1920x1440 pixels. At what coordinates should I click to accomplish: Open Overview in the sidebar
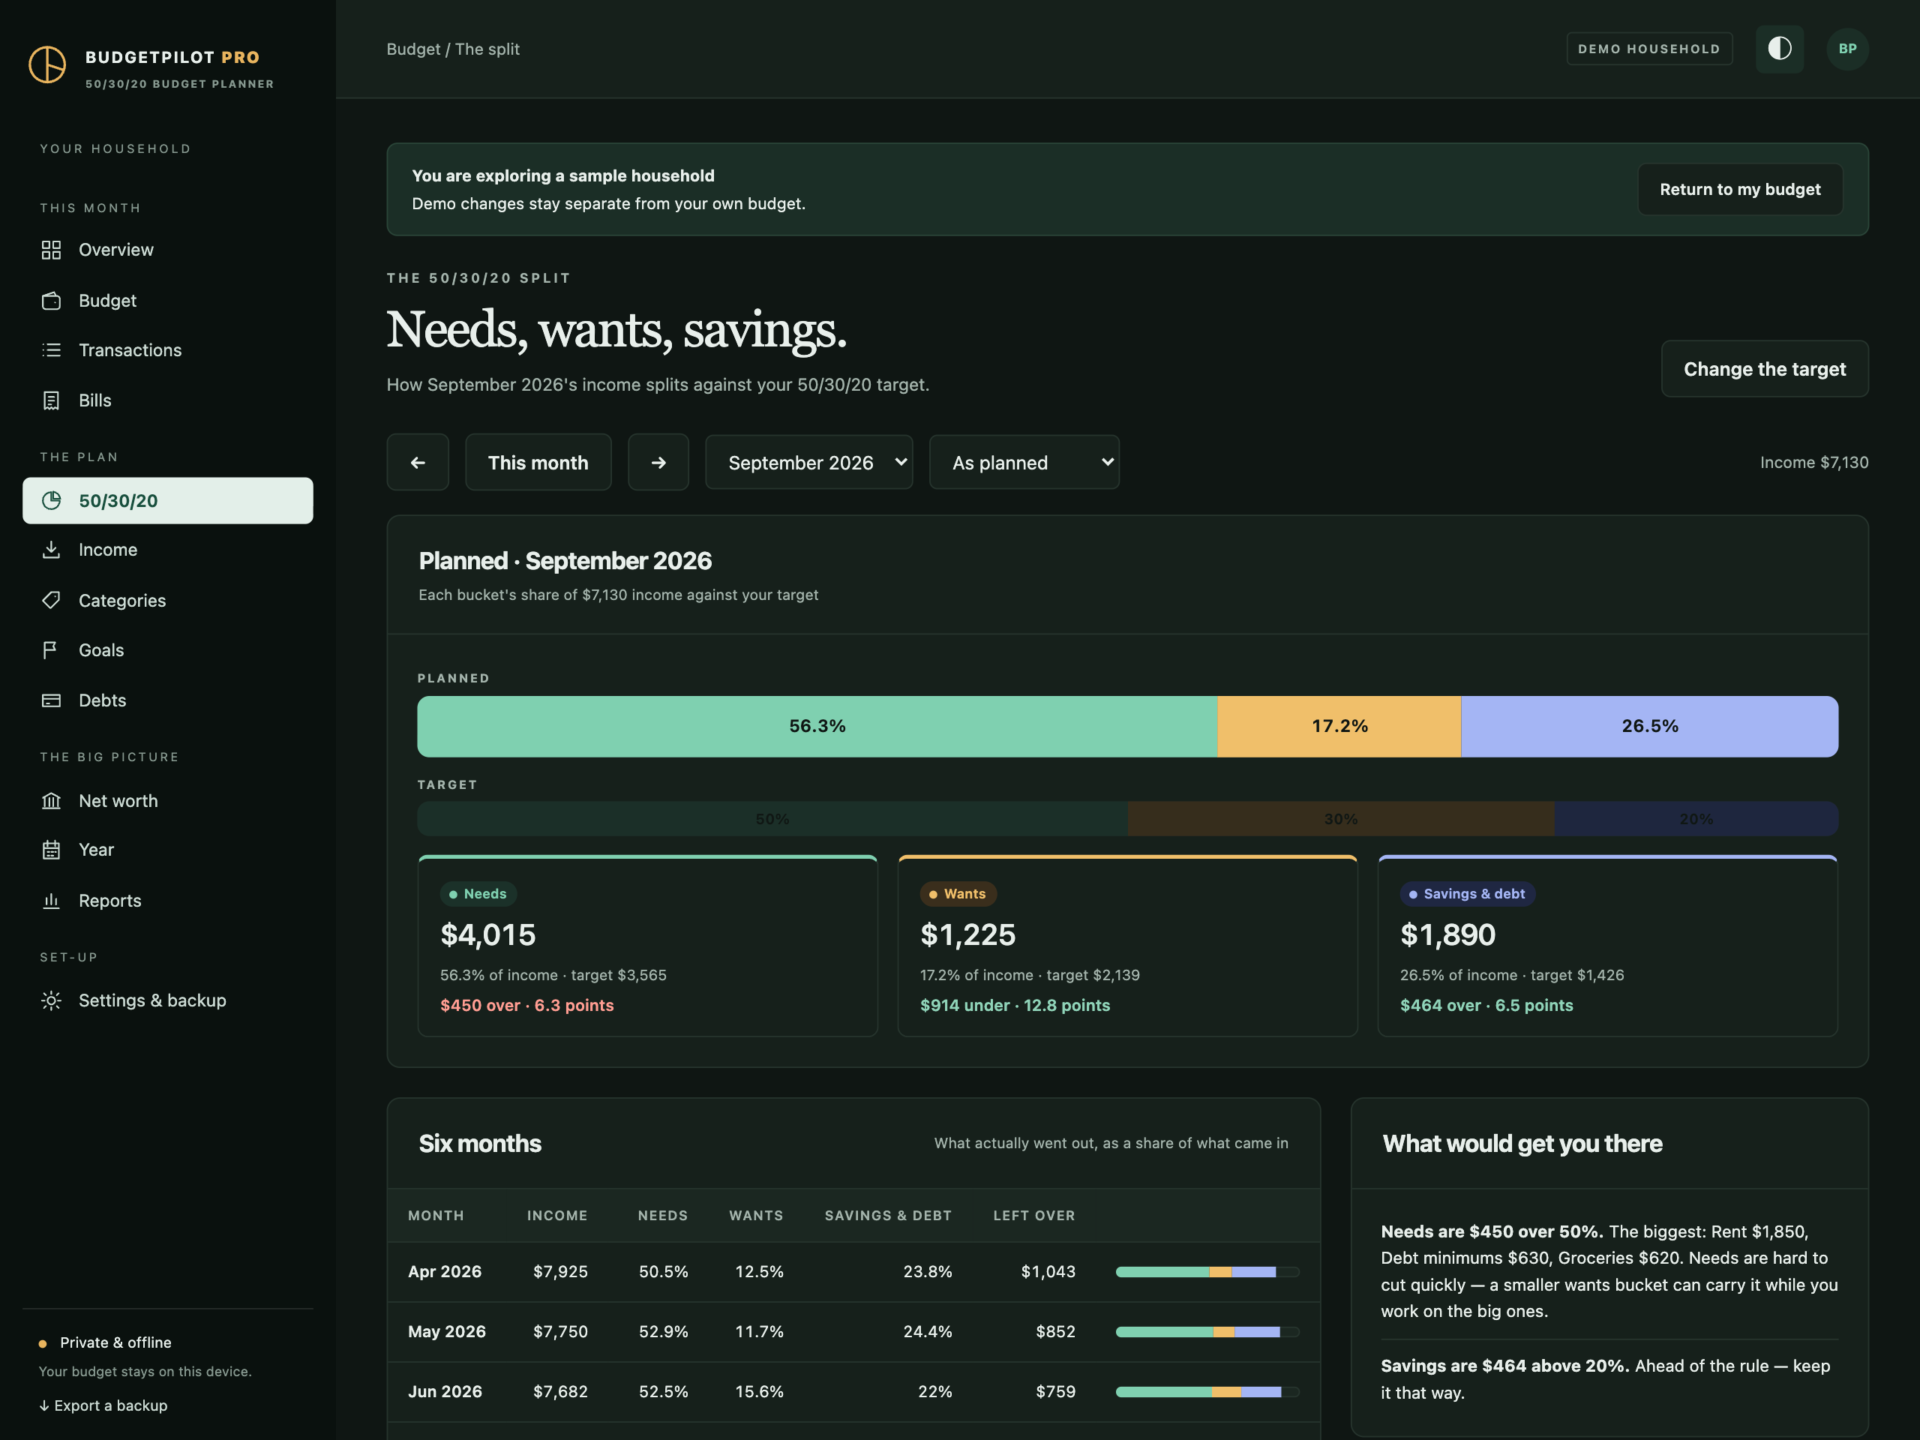[168, 250]
